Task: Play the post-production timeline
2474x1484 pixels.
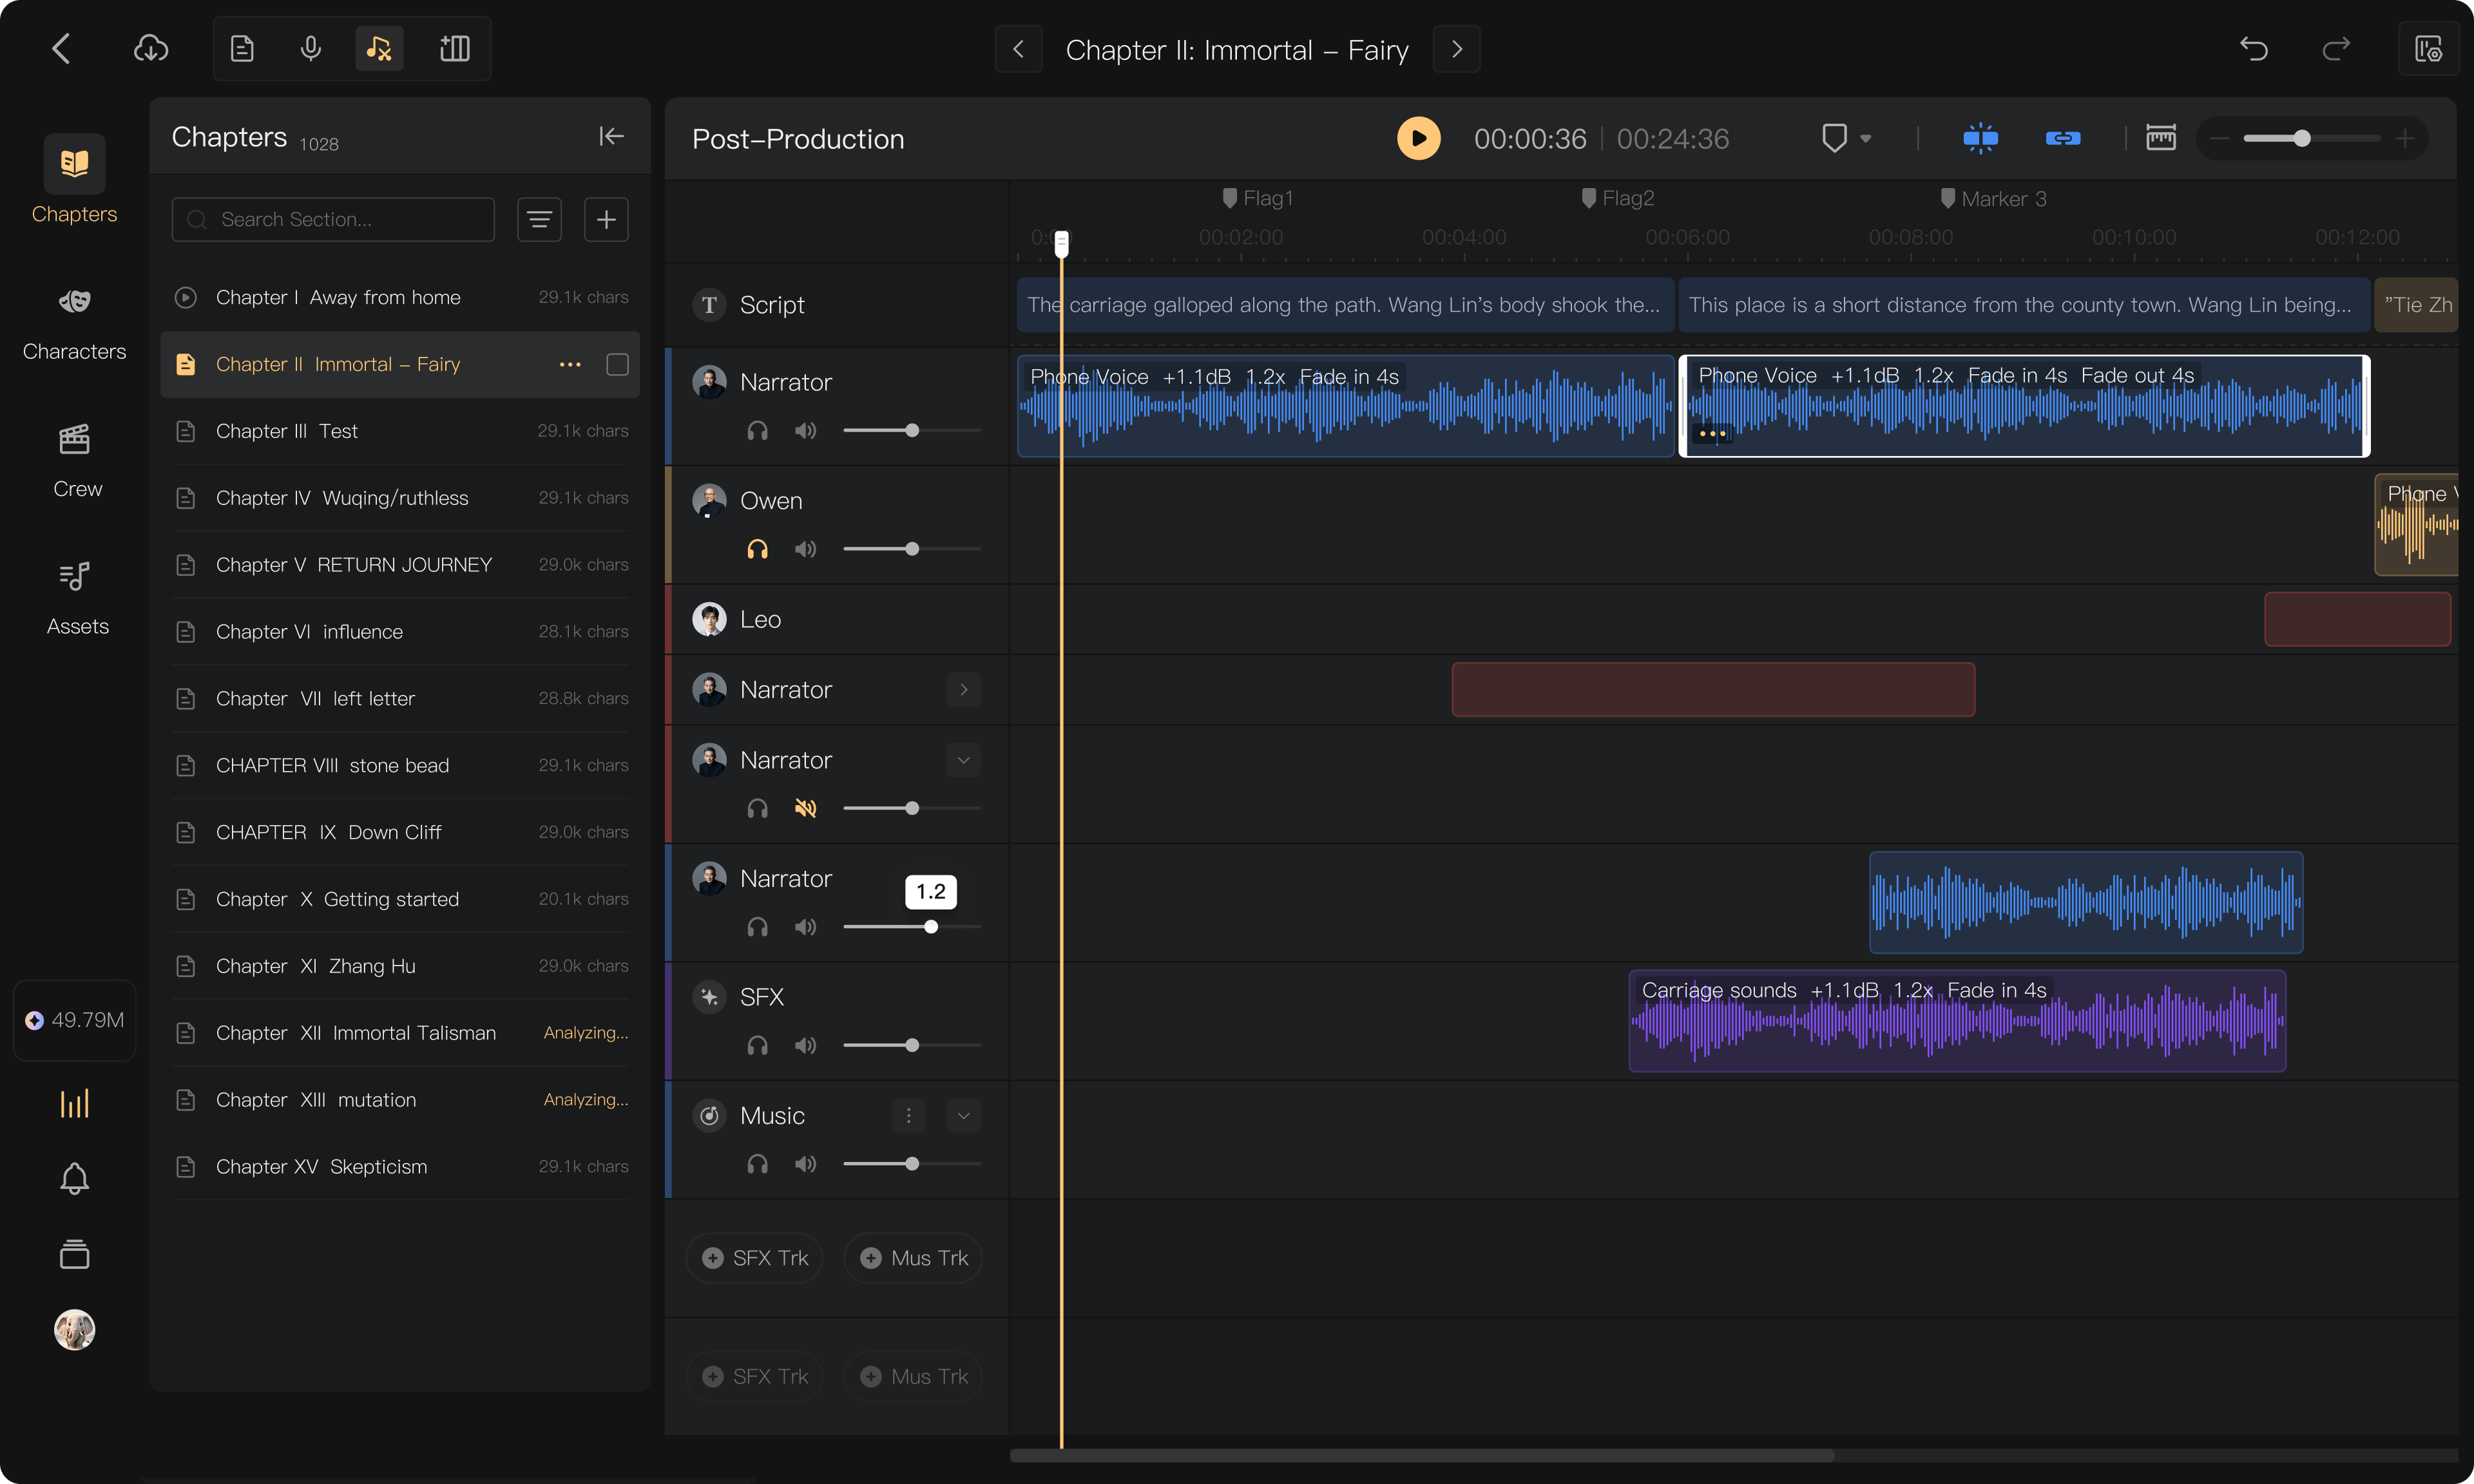Action: point(1418,138)
